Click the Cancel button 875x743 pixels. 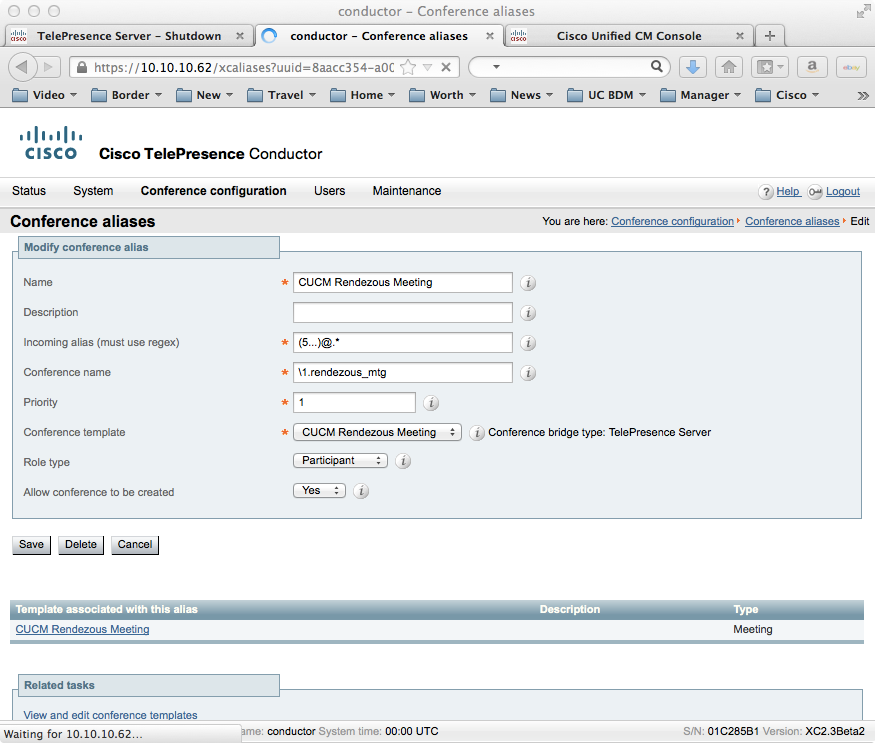click(x=135, y=545)
